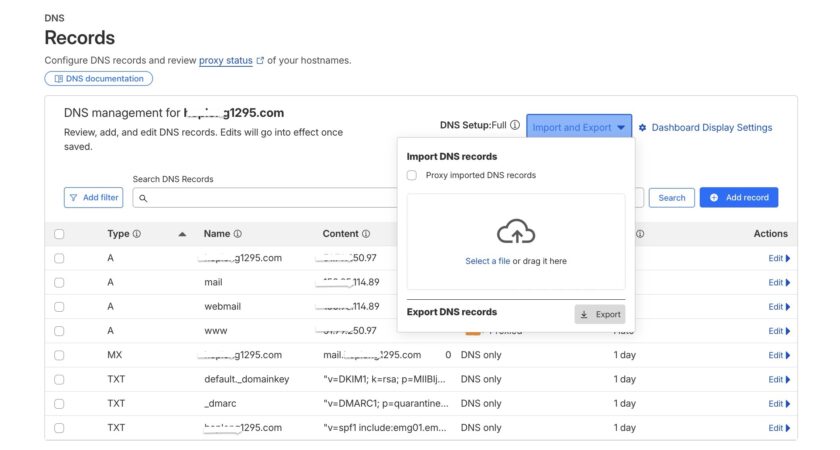Image resolution: width=840 pixels, height=450 pixels.
Task: Click the DNS Setup info icon
Action: coord(515,125)
